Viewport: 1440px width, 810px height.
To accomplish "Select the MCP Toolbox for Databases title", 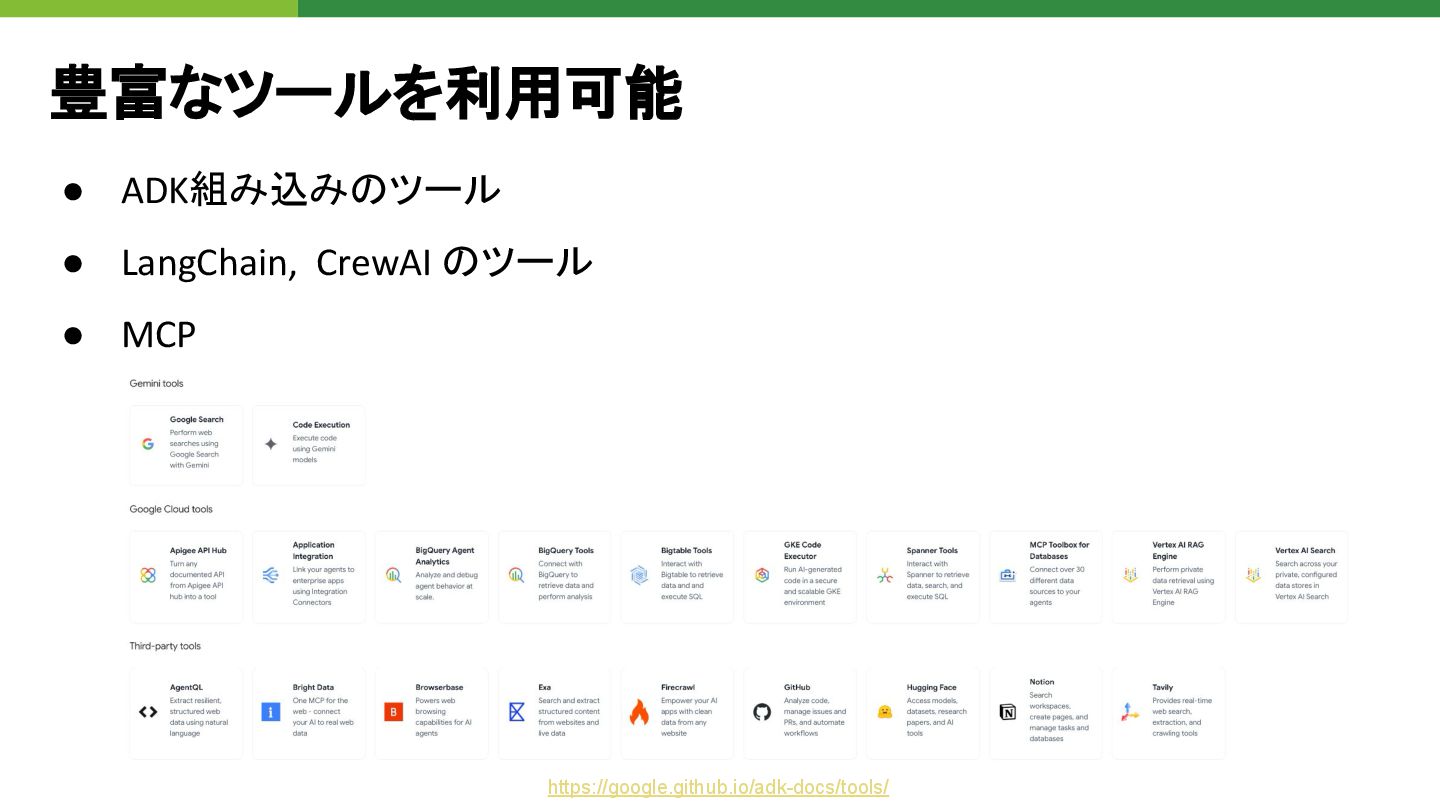I will [x=1059, y=550].
